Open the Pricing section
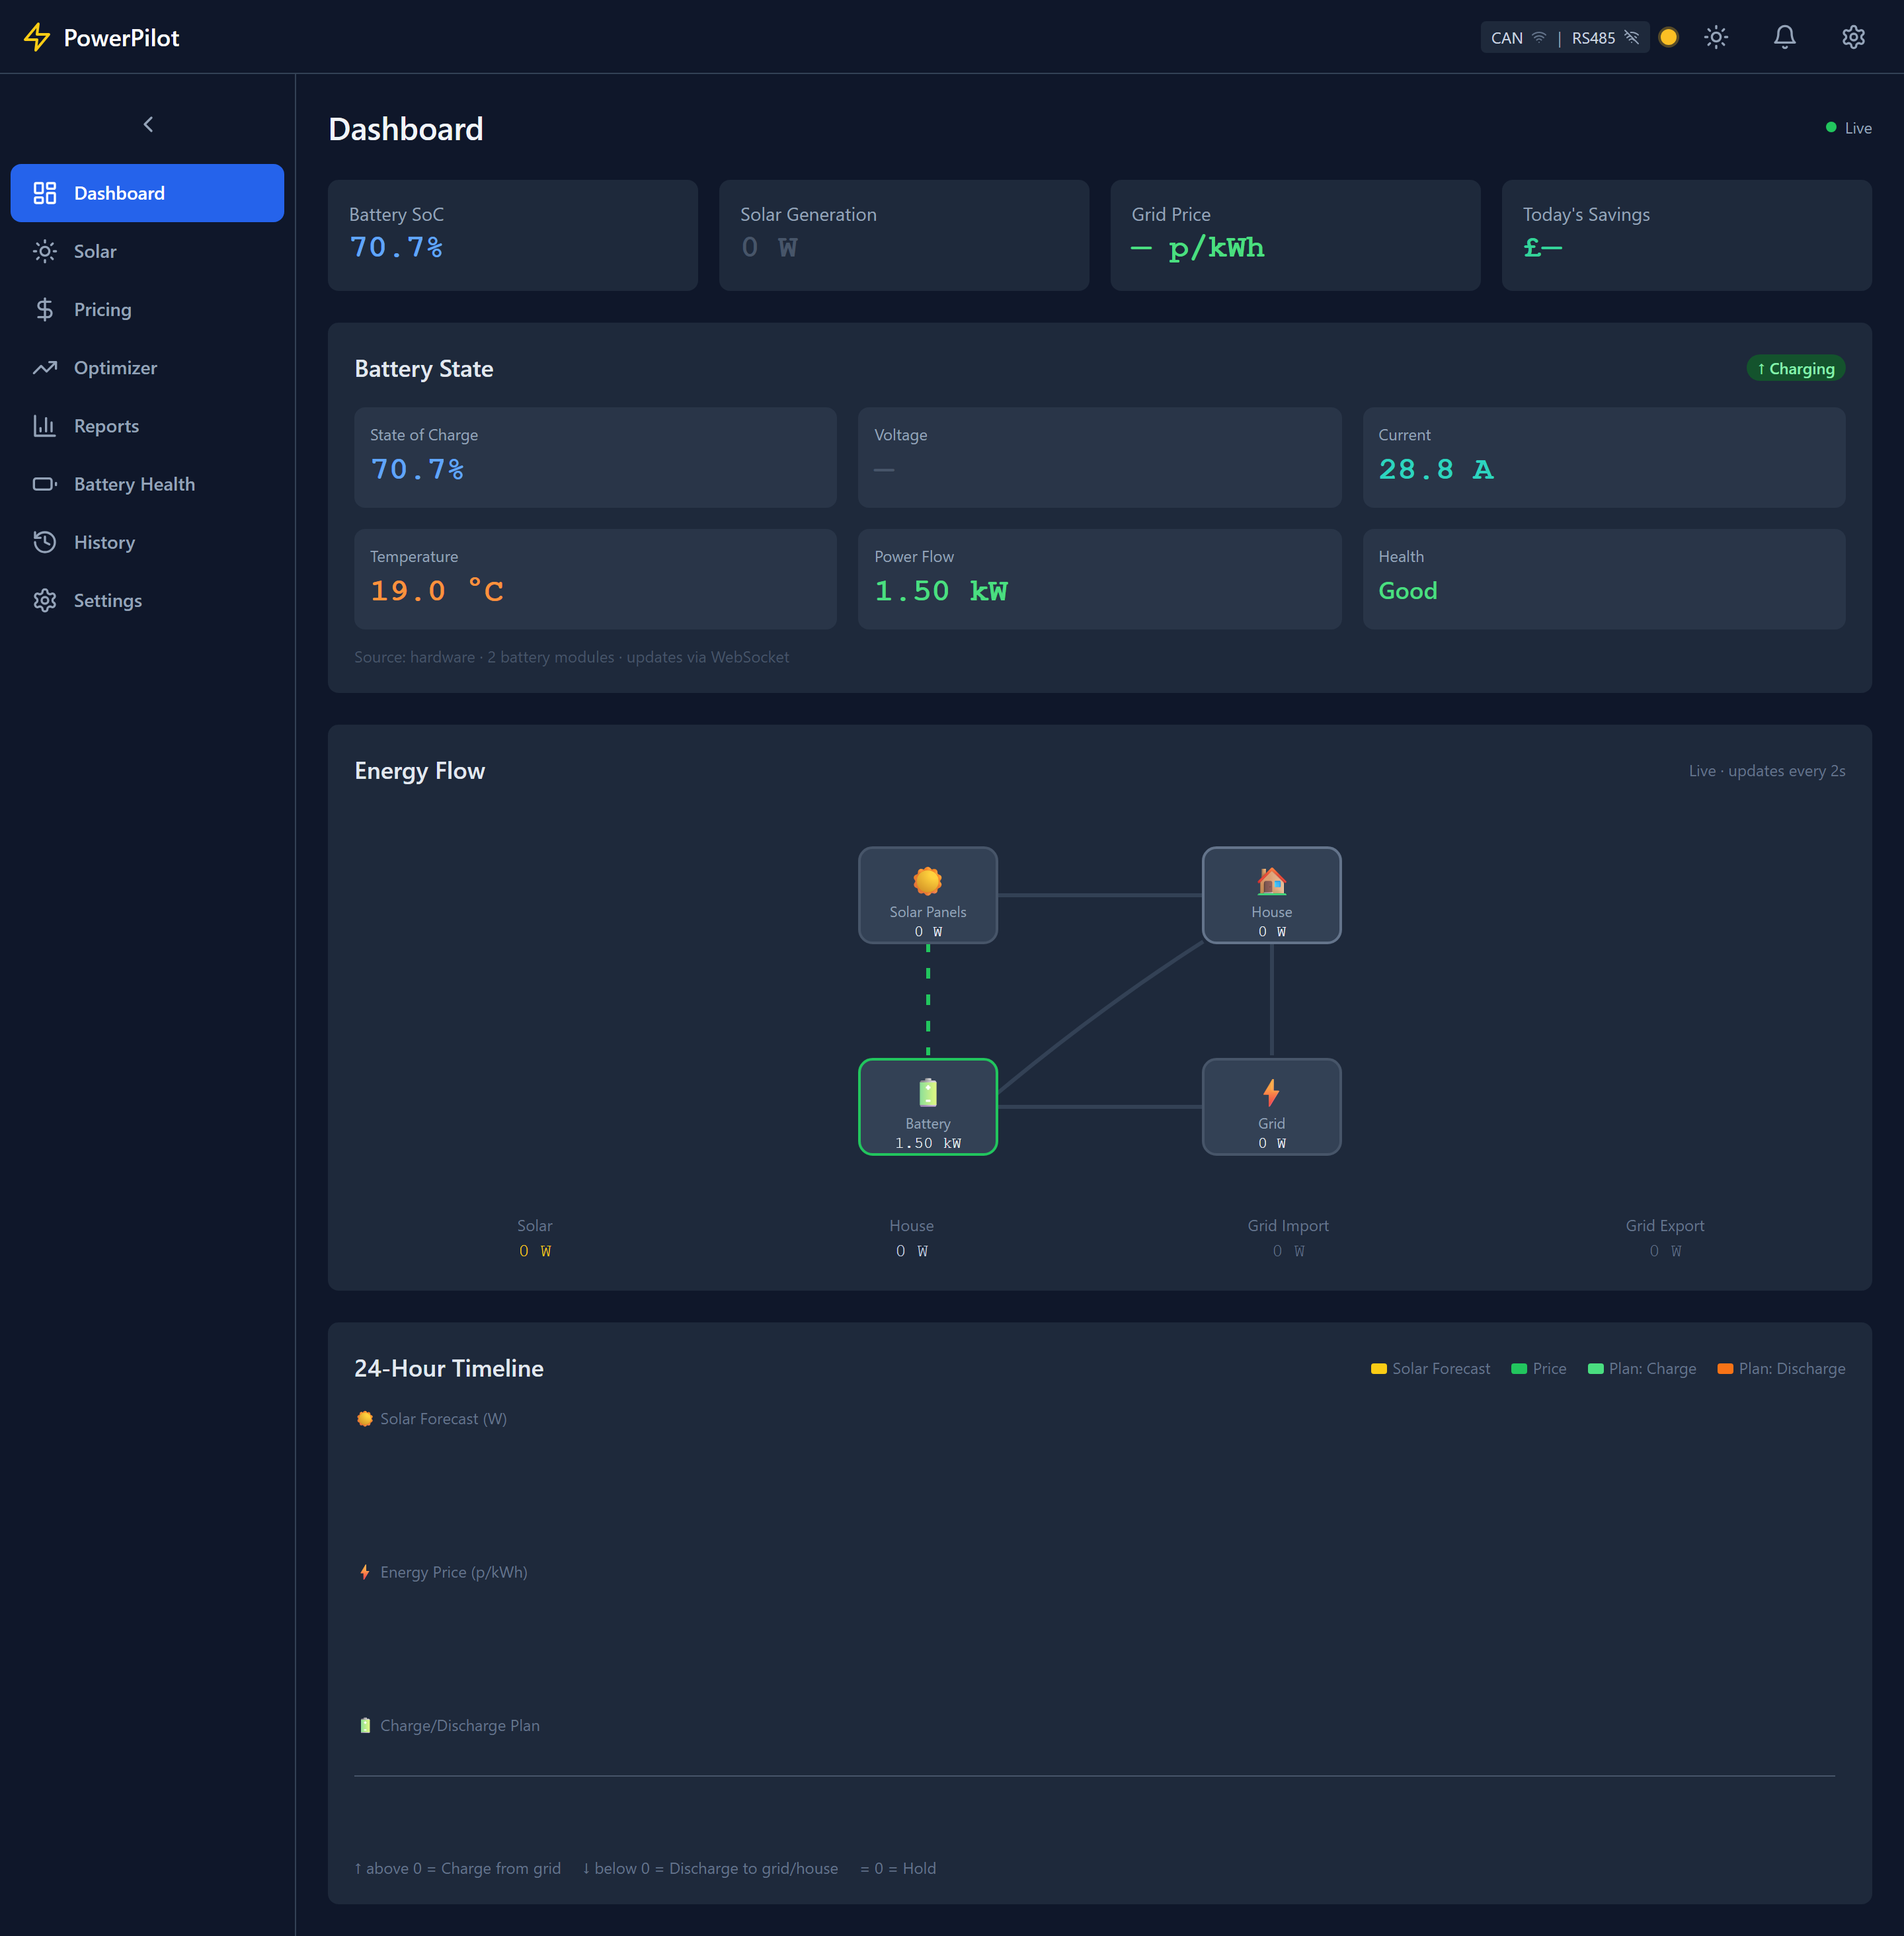The height and width of the screenshot is (1936, 1904). (x=147, y=309)
